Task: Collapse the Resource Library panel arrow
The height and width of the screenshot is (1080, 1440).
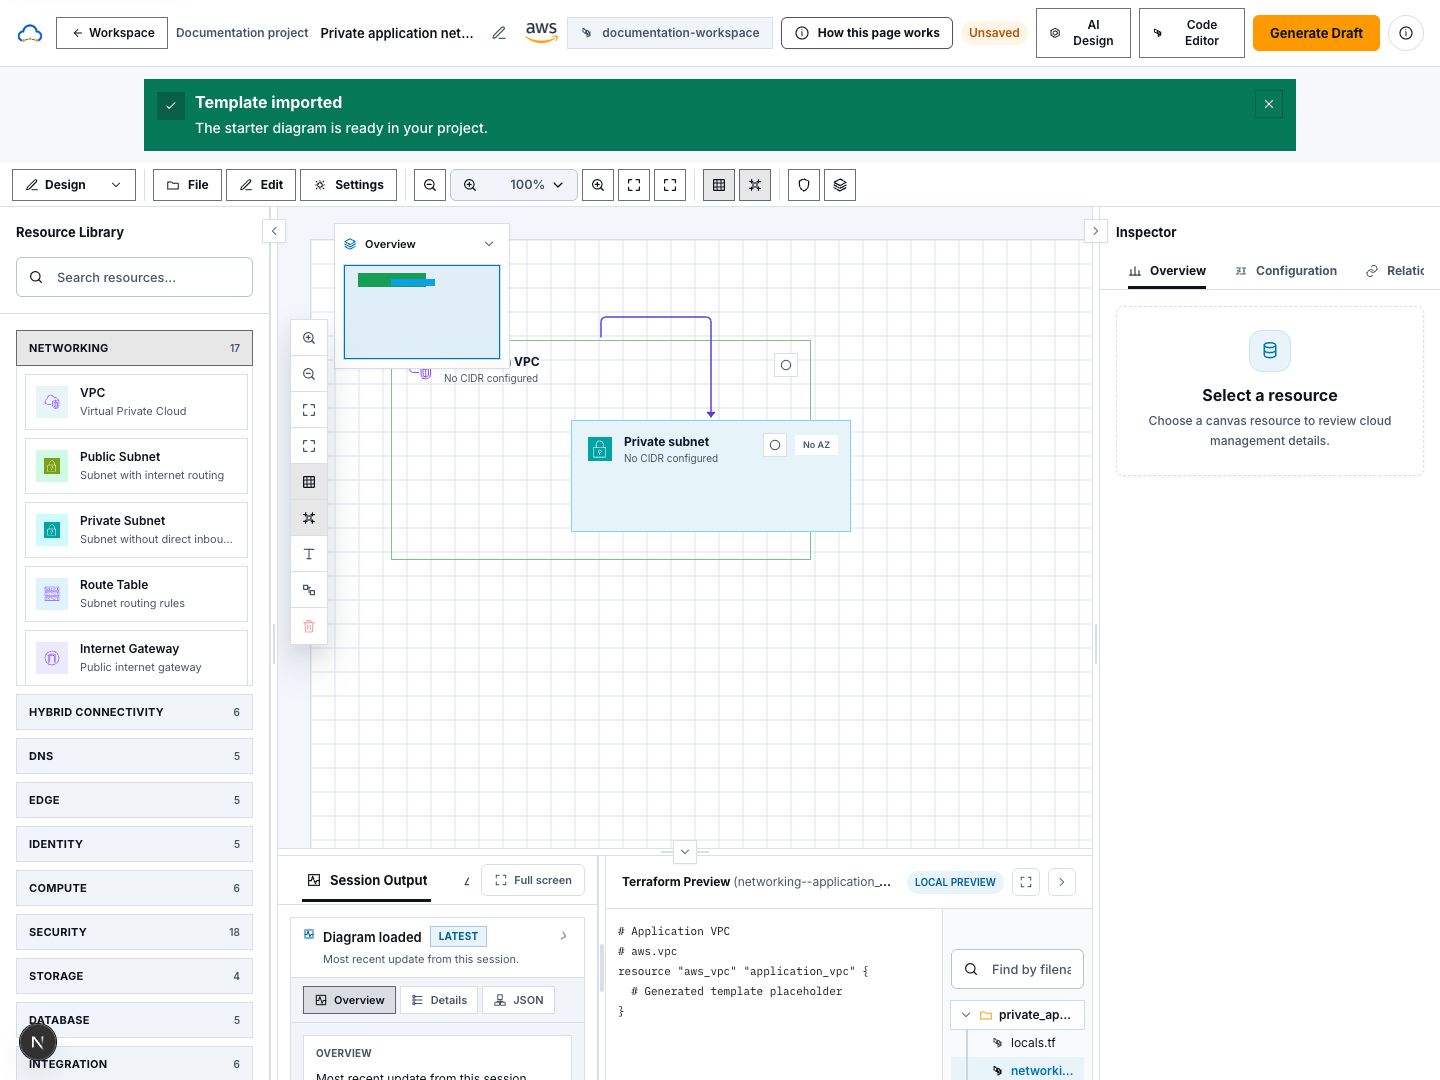Action: click(274, 231)
